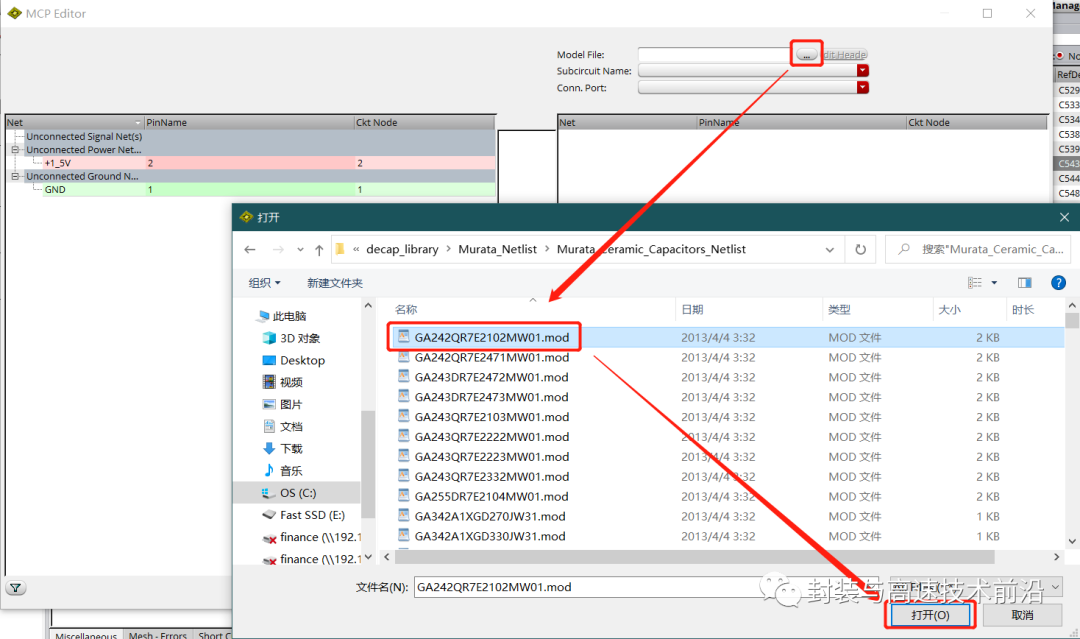1080x639 pixels.
Task: Open the view options dropdown arrow
Action: tap(994, 283)
